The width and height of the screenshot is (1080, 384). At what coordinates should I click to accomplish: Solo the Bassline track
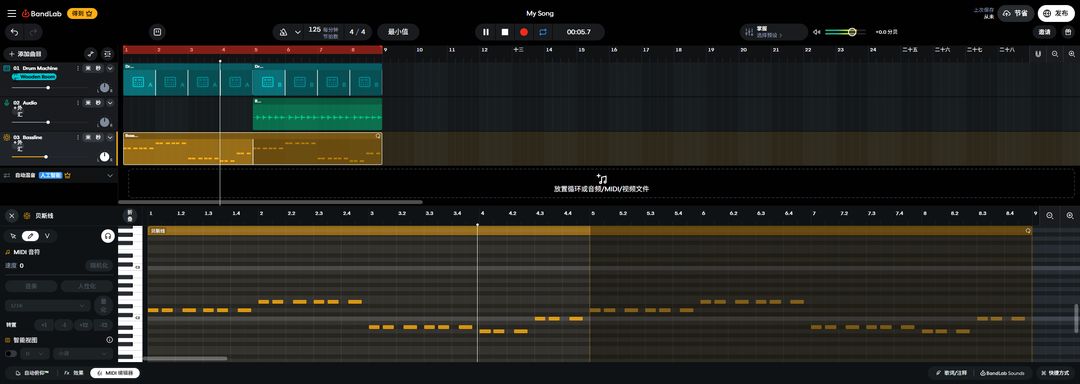tap(98, 137)
